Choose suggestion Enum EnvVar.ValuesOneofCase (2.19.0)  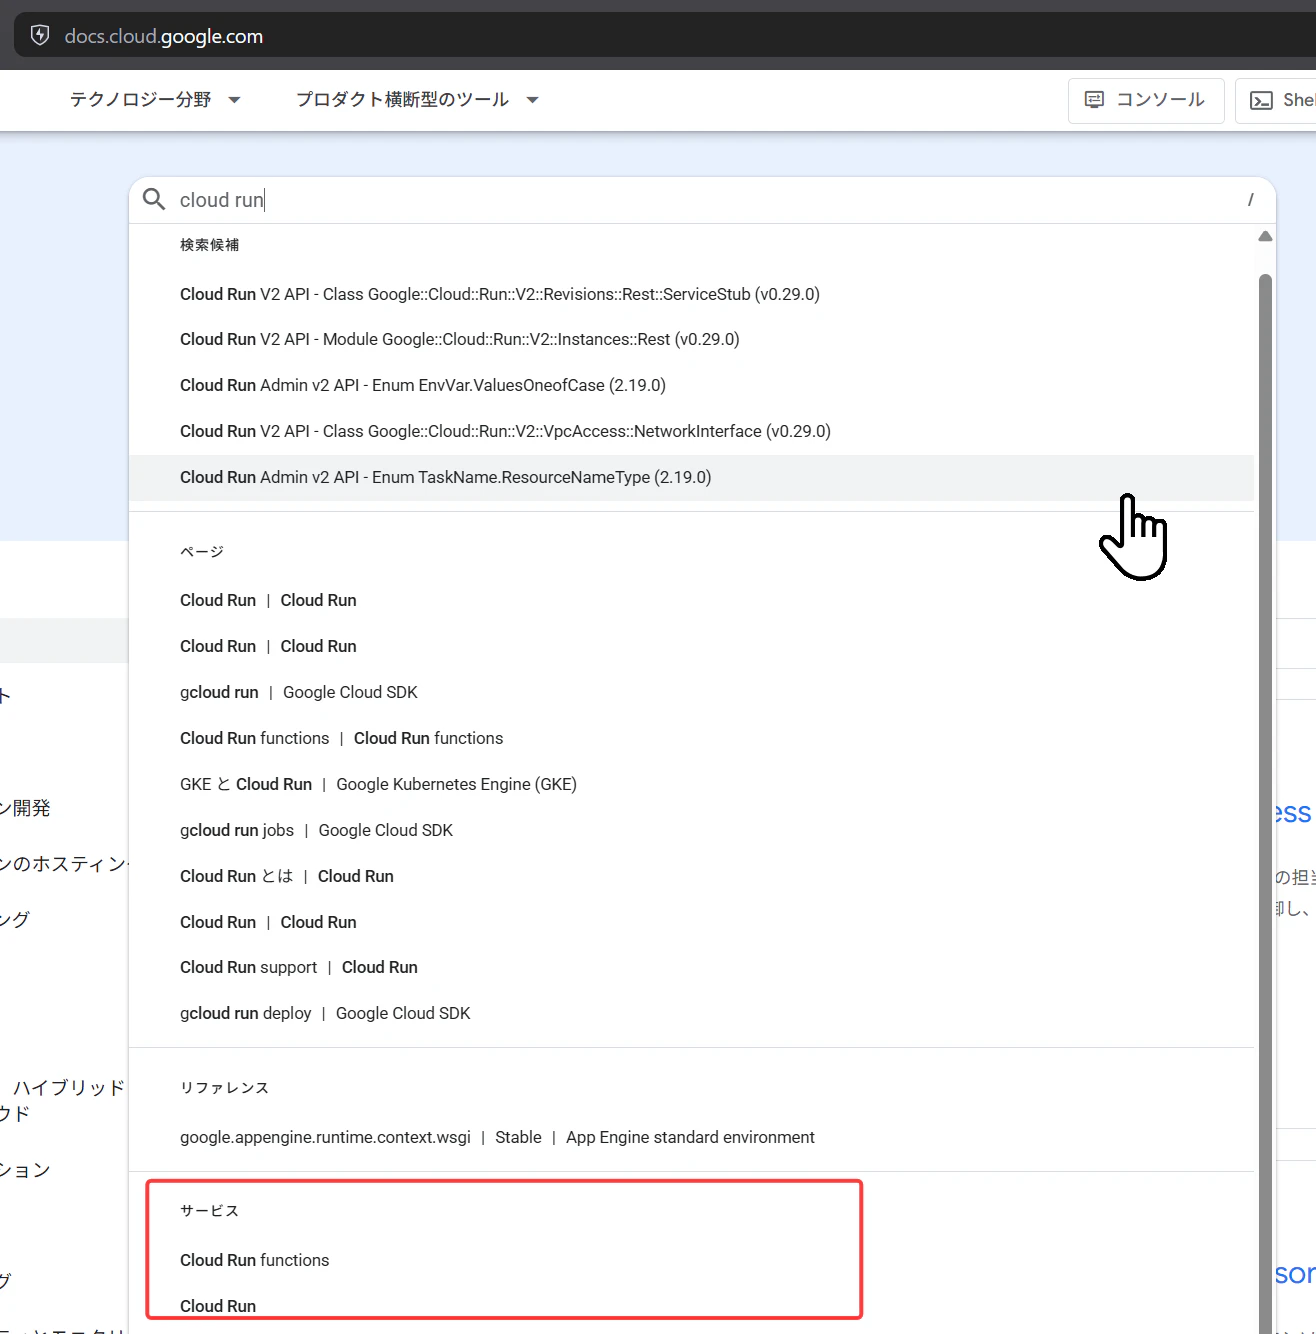tap(692, 386)
